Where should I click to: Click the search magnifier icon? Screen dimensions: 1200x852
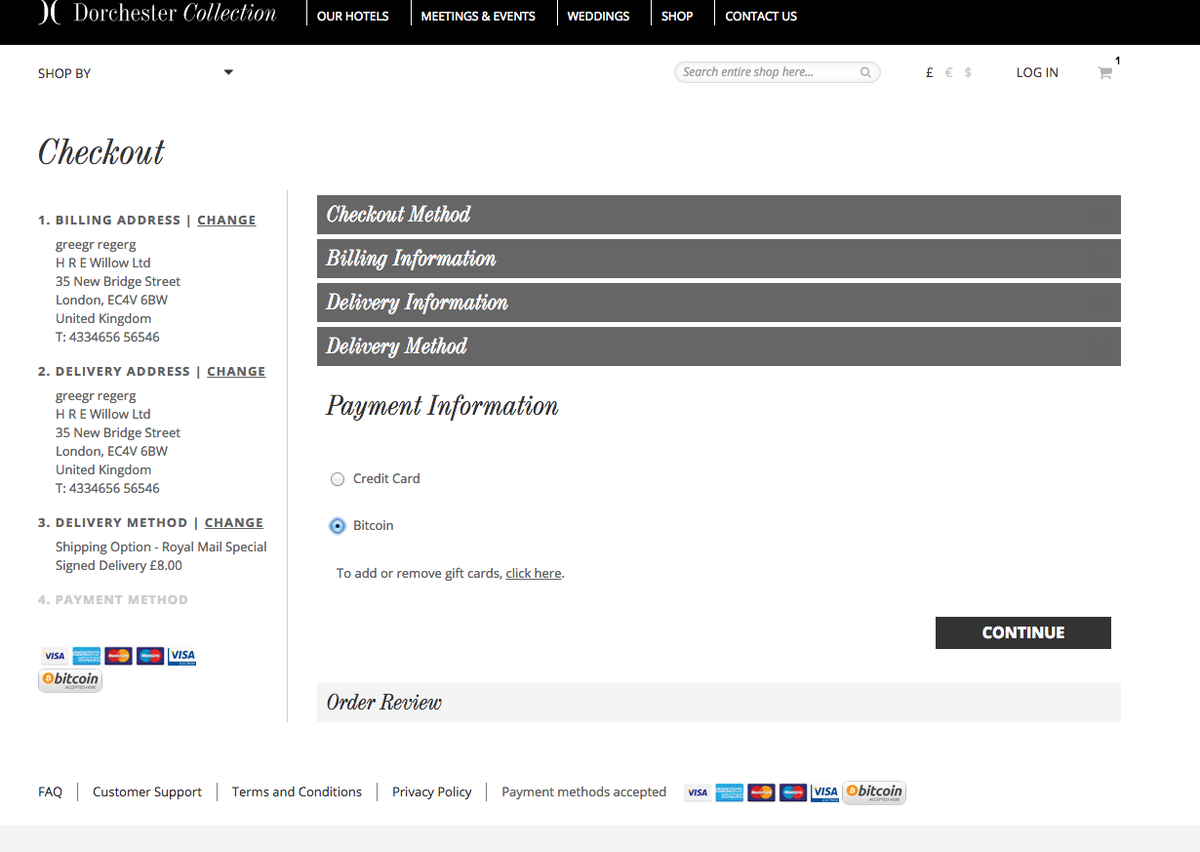(x=865, y=72)
